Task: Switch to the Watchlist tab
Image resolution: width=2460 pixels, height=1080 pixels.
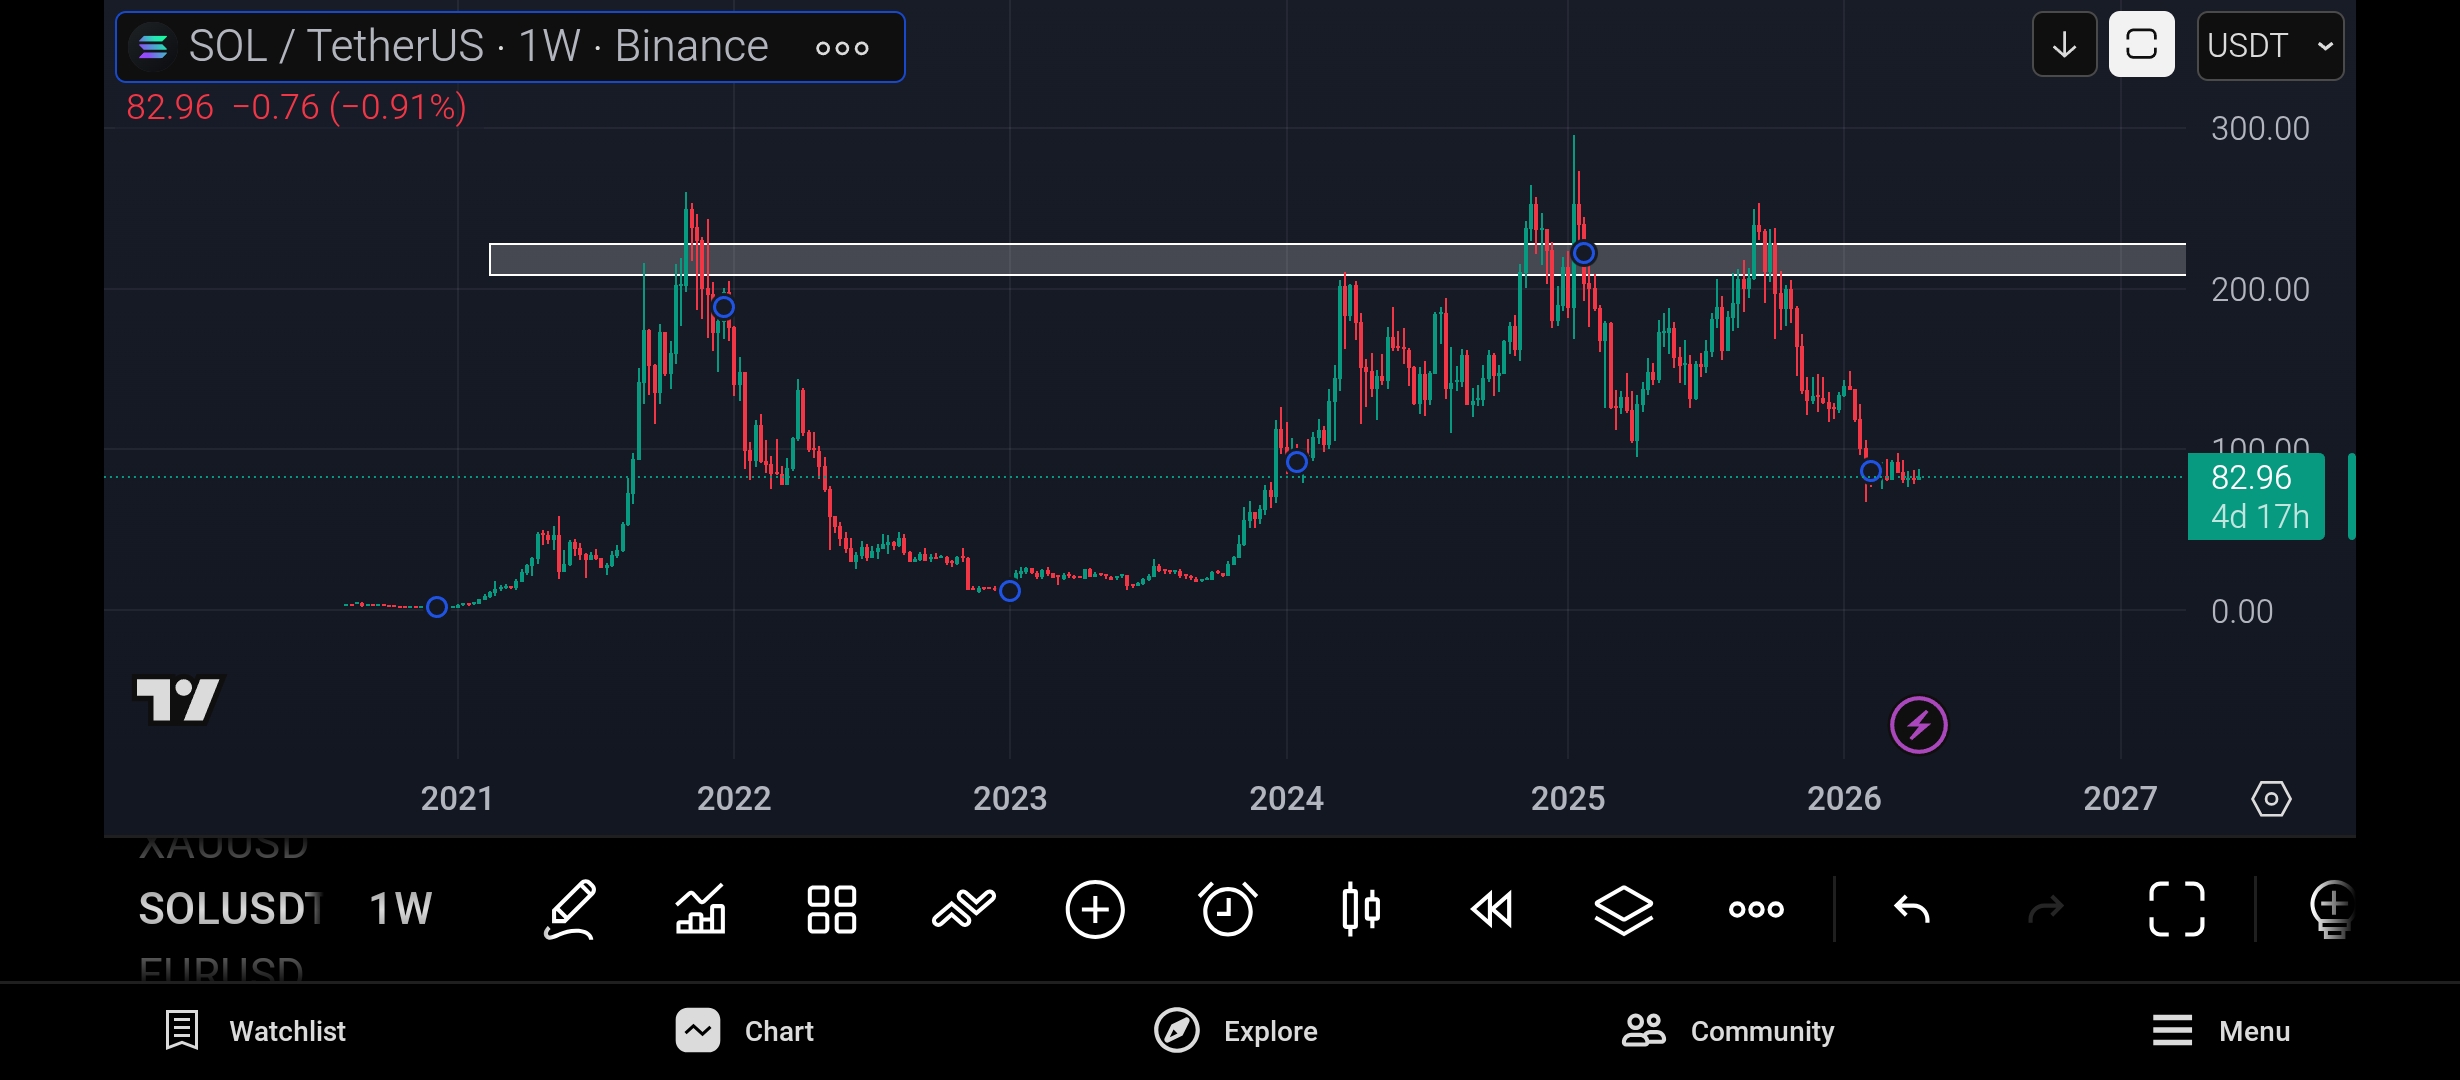Action: pyautogui.click(x=255, y=1031)
